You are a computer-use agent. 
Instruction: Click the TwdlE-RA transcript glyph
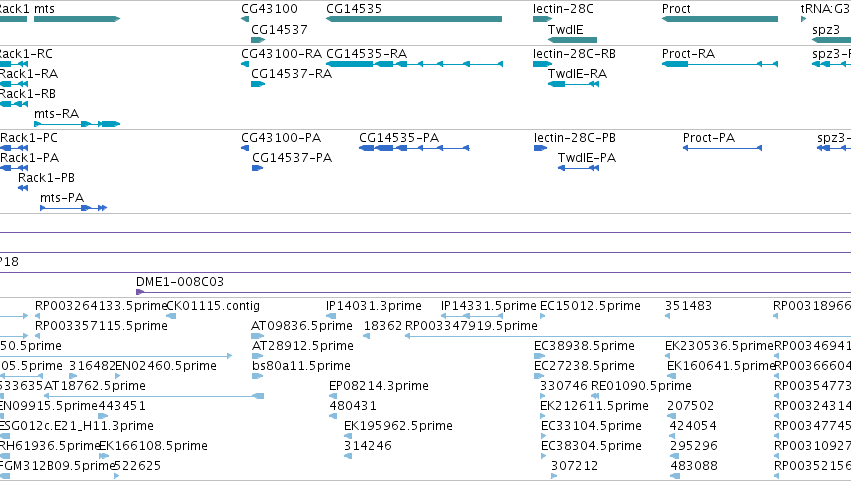(573, 84)
